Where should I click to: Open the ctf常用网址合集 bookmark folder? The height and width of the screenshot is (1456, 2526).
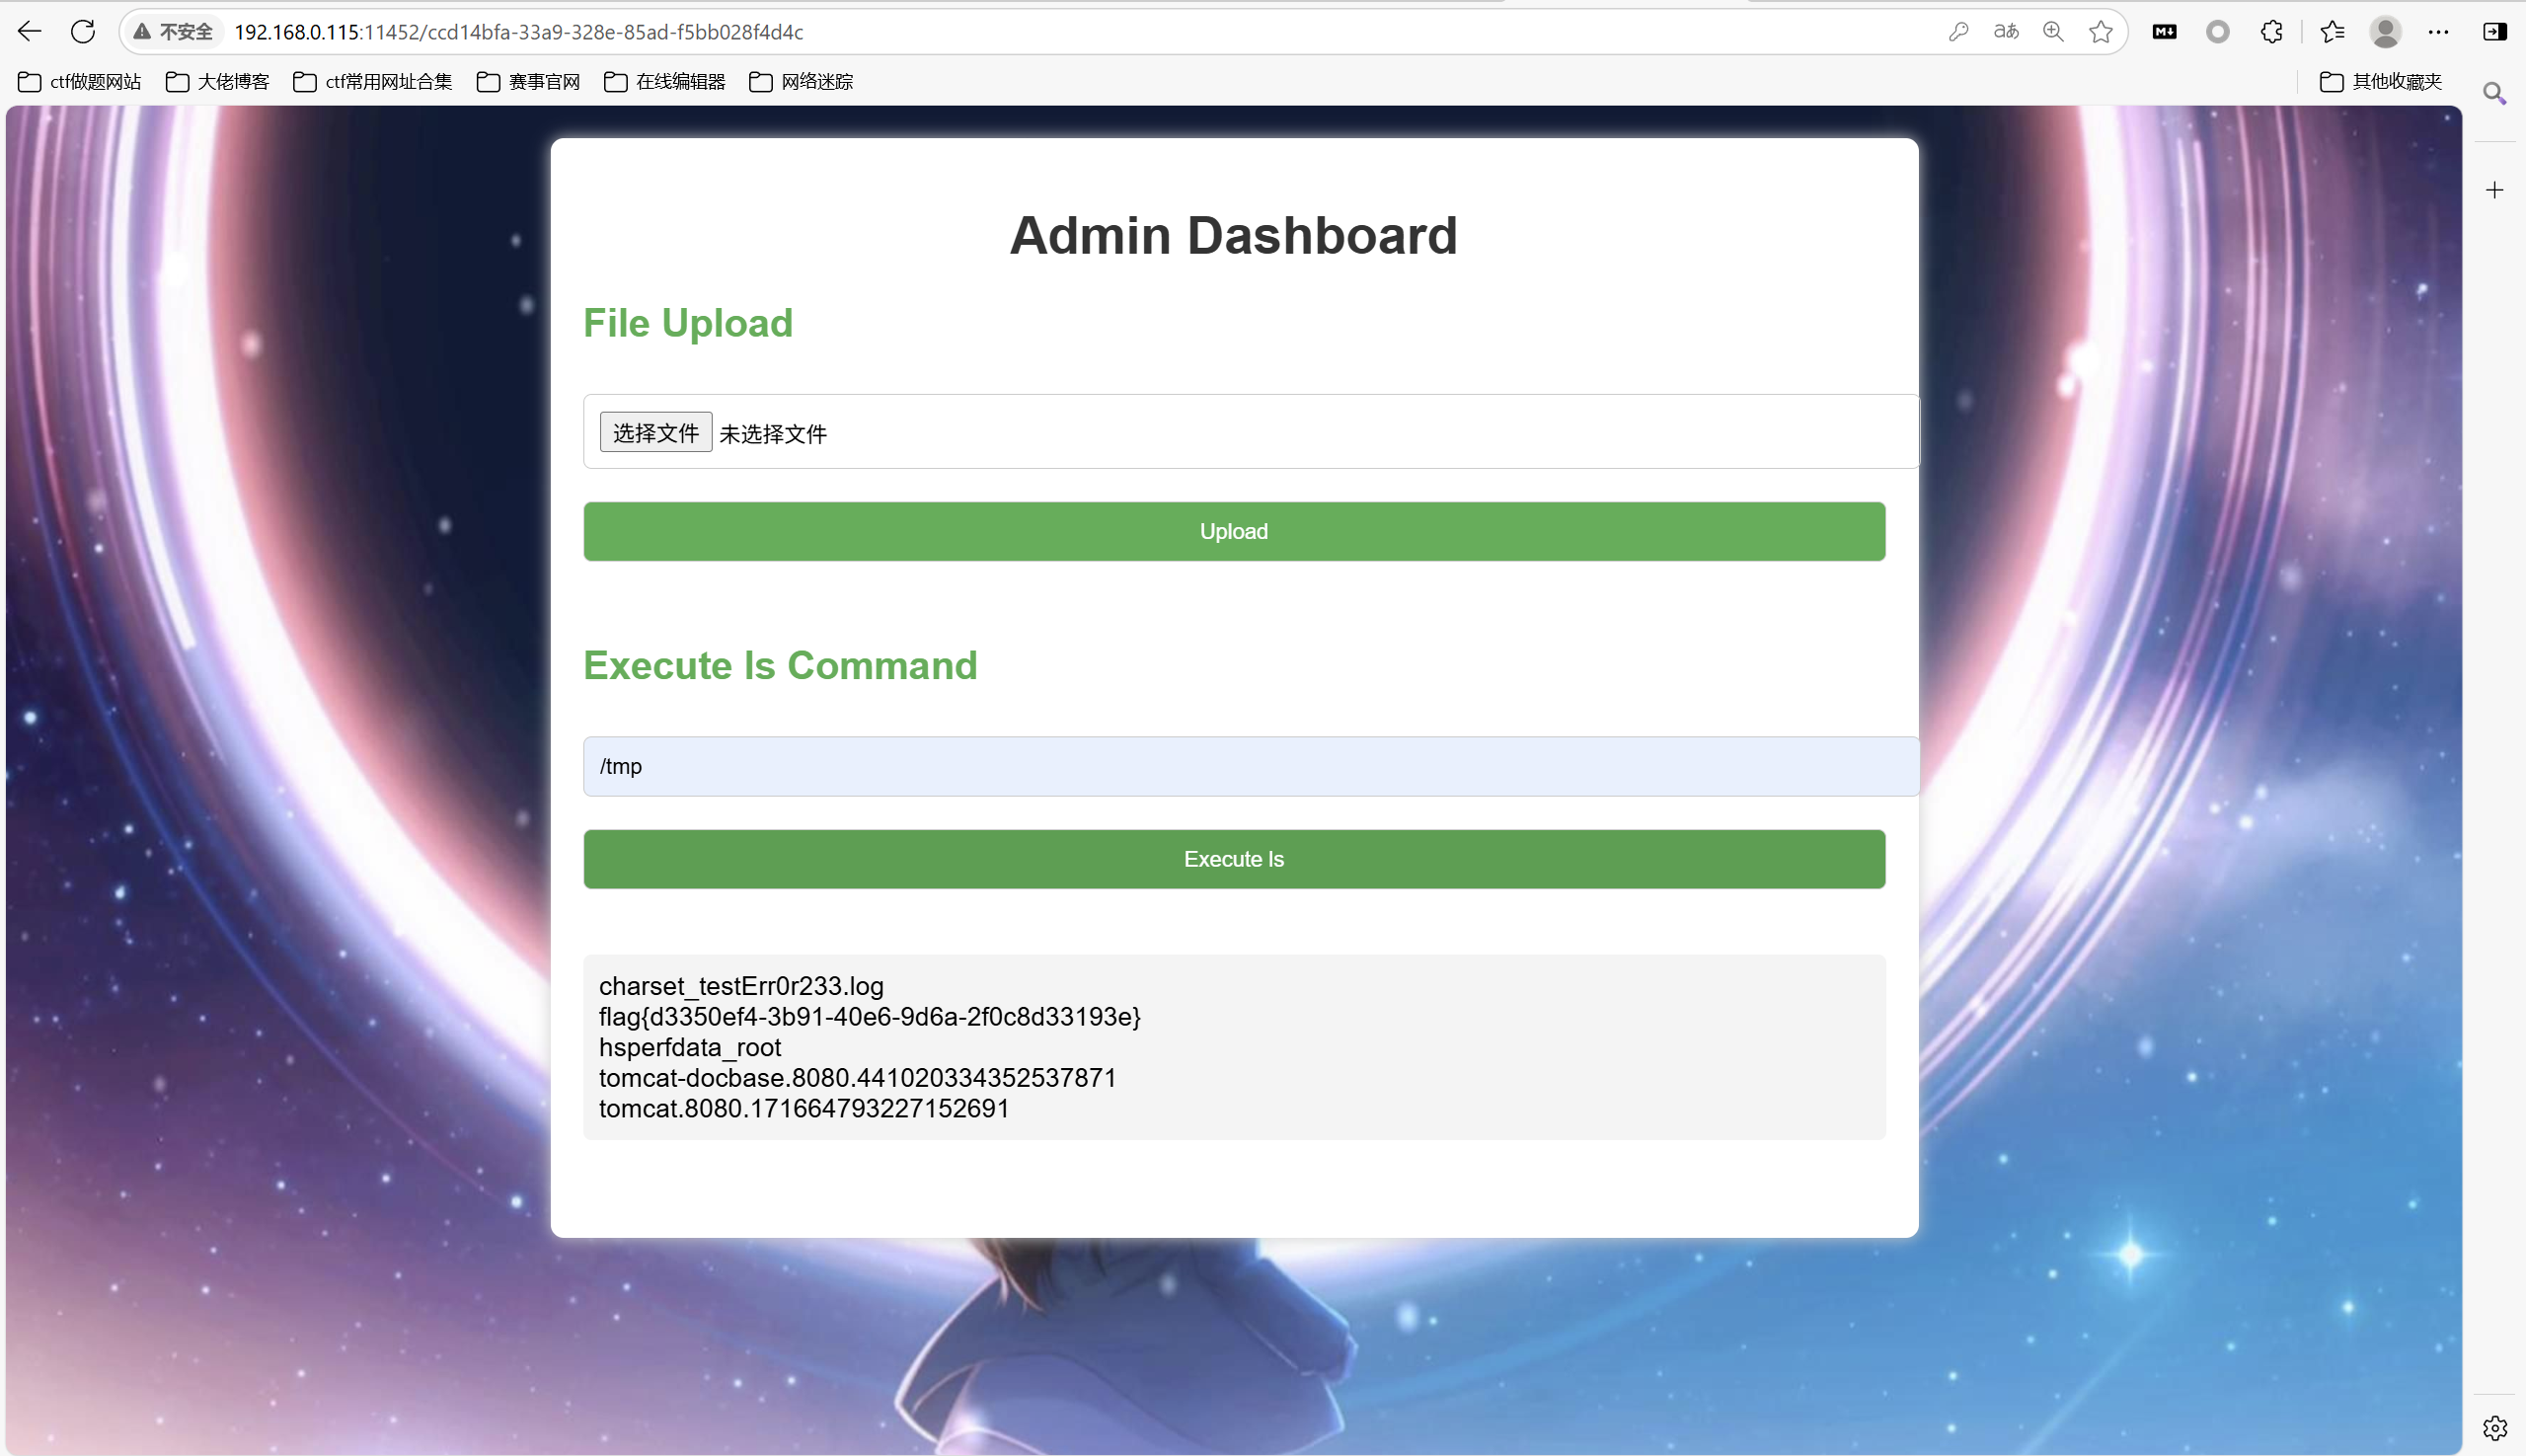click(373, 82)
